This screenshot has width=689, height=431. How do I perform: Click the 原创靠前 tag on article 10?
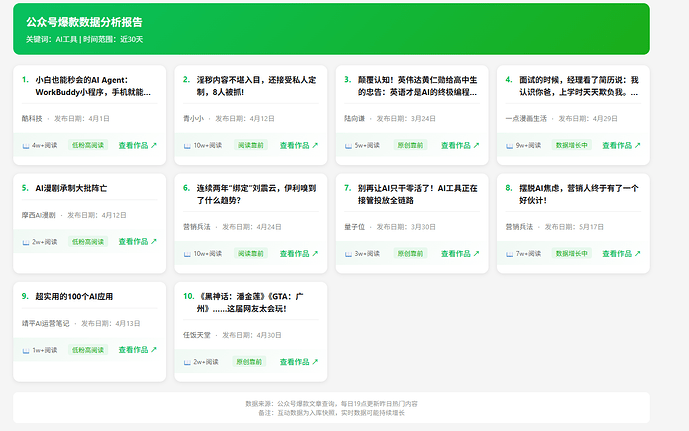[249, 362]
